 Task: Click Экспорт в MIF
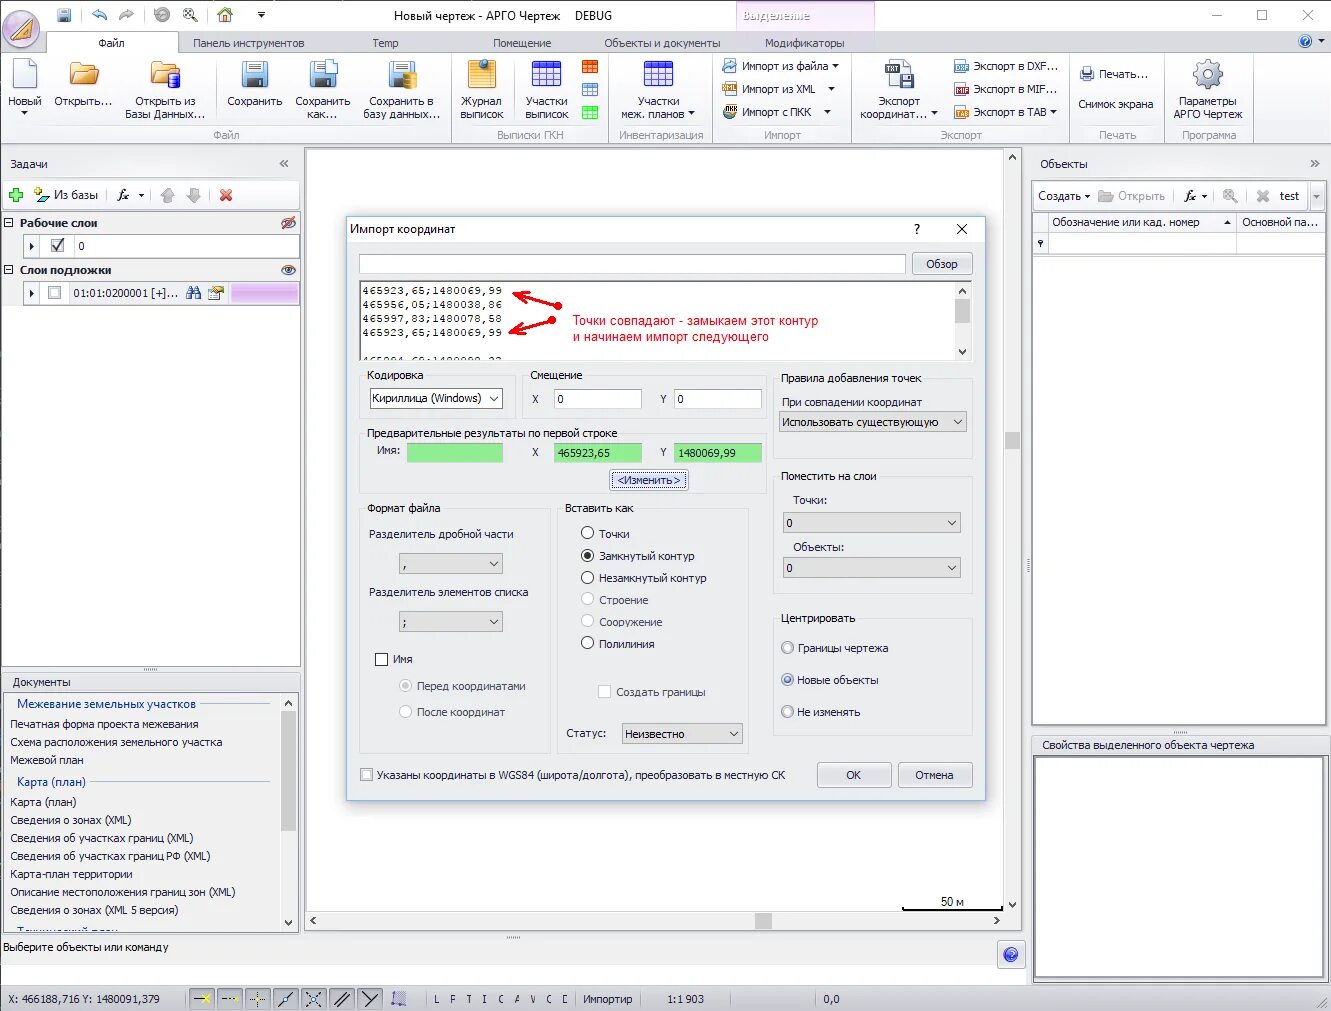[x=1005, y=89]
